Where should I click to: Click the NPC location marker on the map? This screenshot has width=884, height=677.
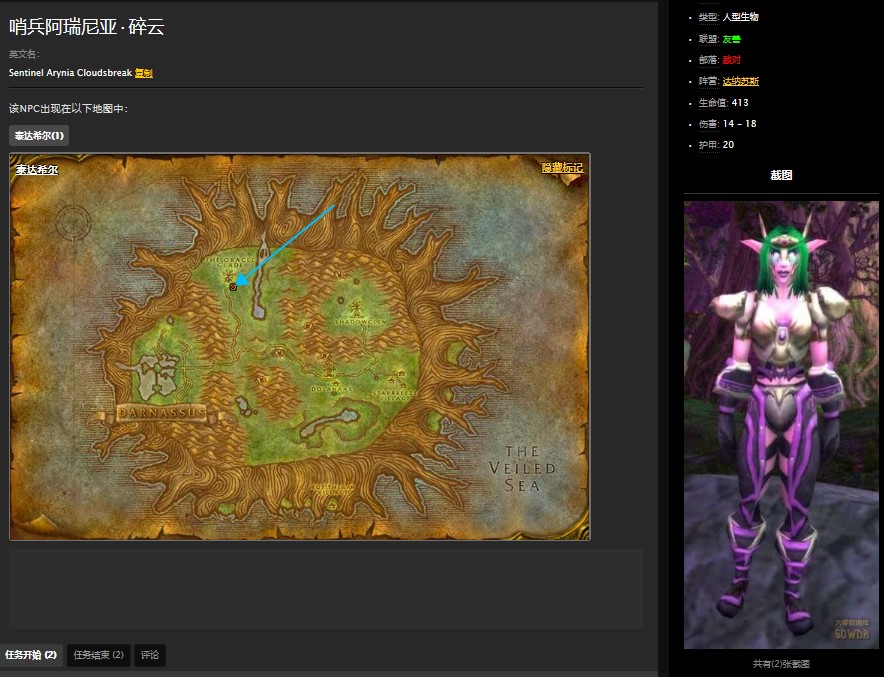[233, 286]
